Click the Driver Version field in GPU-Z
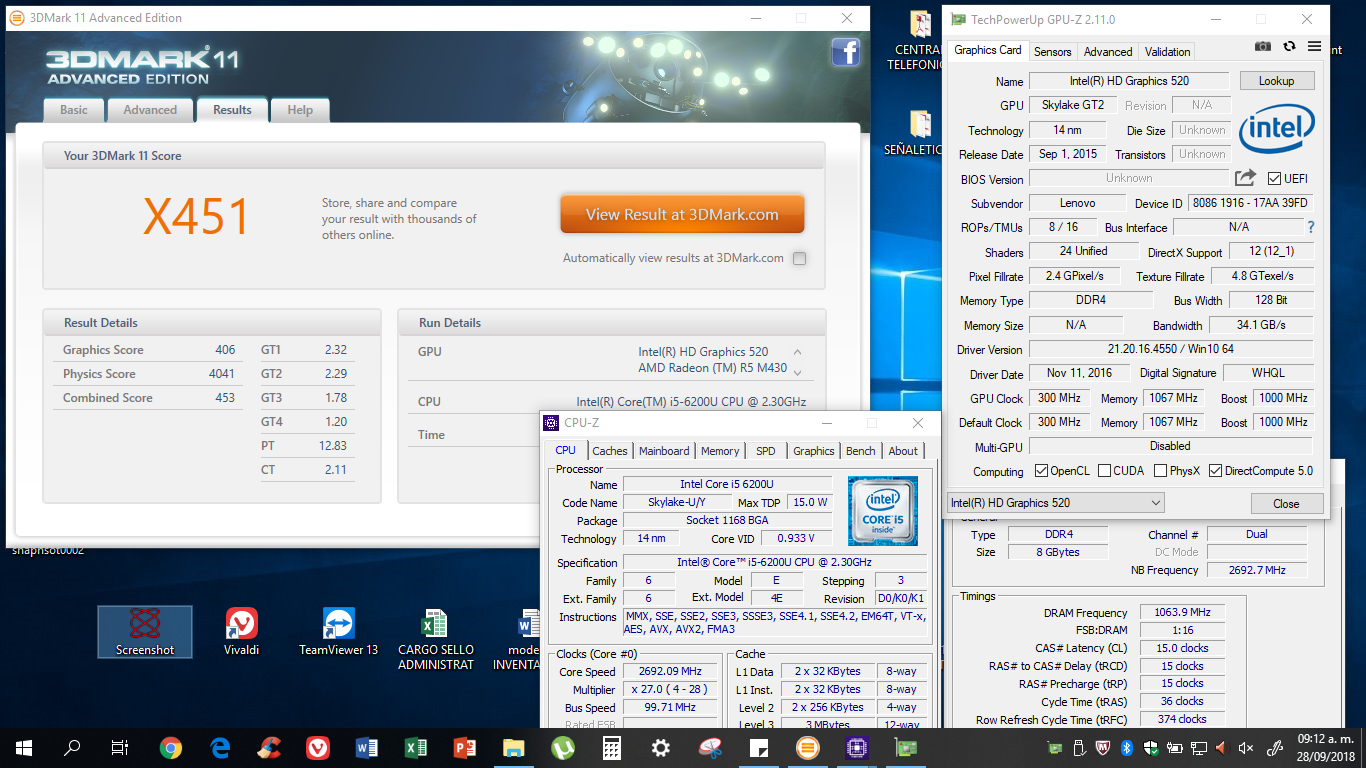Image resolution: width=1366 pixels, height=768 pixels. (x=1171, y=349)
